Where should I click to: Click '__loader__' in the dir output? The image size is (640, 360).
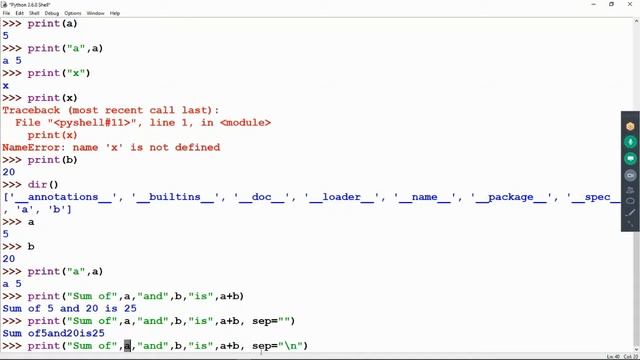(x=342, y=197)
